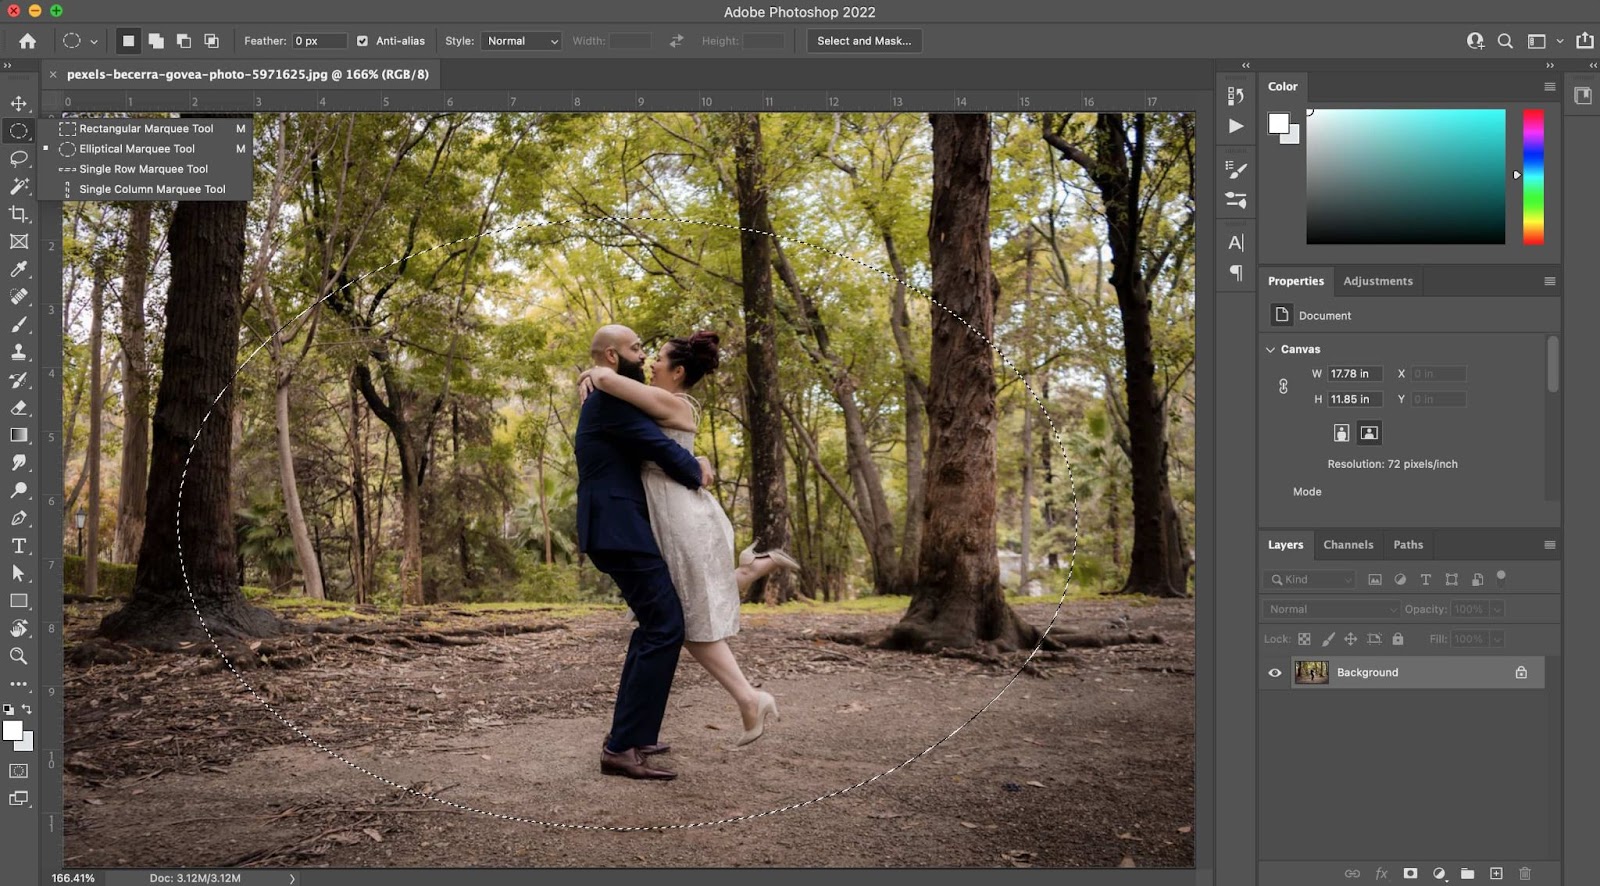Screen dimensions: 1600x886
Task: Select the Horizontal Type tool
Action: (19, 546)
